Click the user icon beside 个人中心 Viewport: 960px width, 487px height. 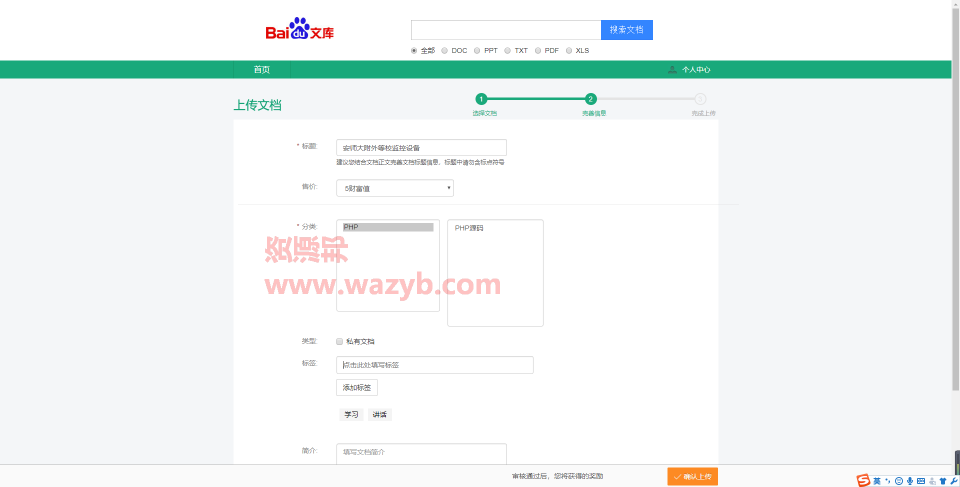[672, 69]
